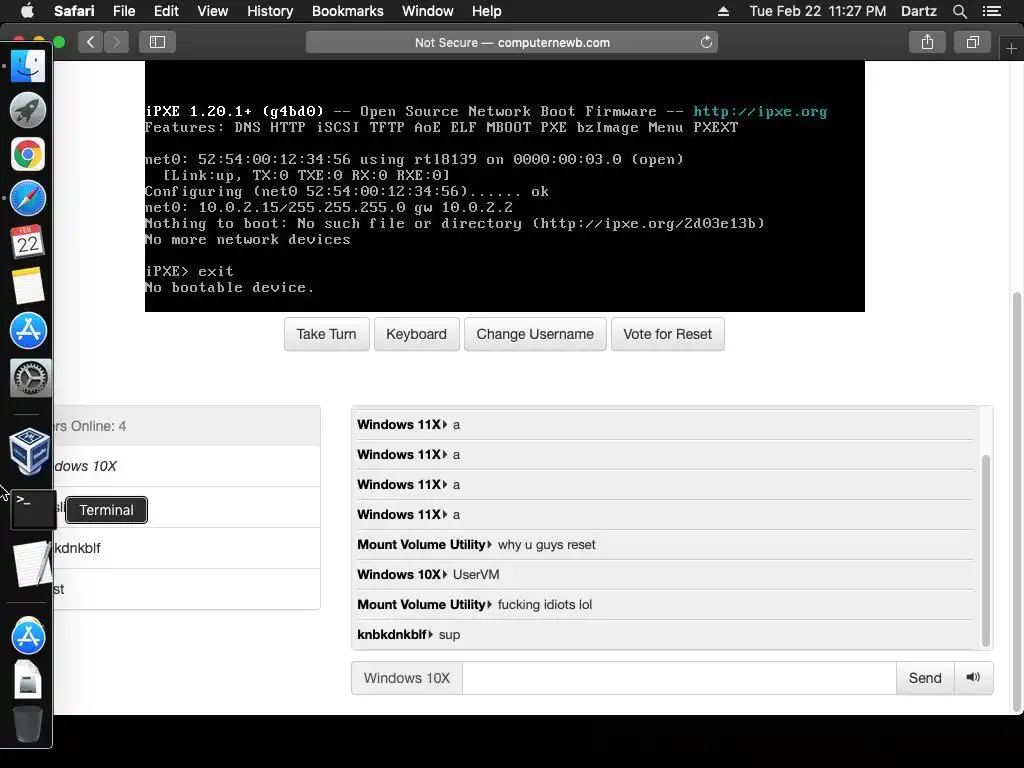The height and width of the screenshot is (768, 1024).
Task: Click the page vertical scrollbar
Action: tap(1016, 502)
